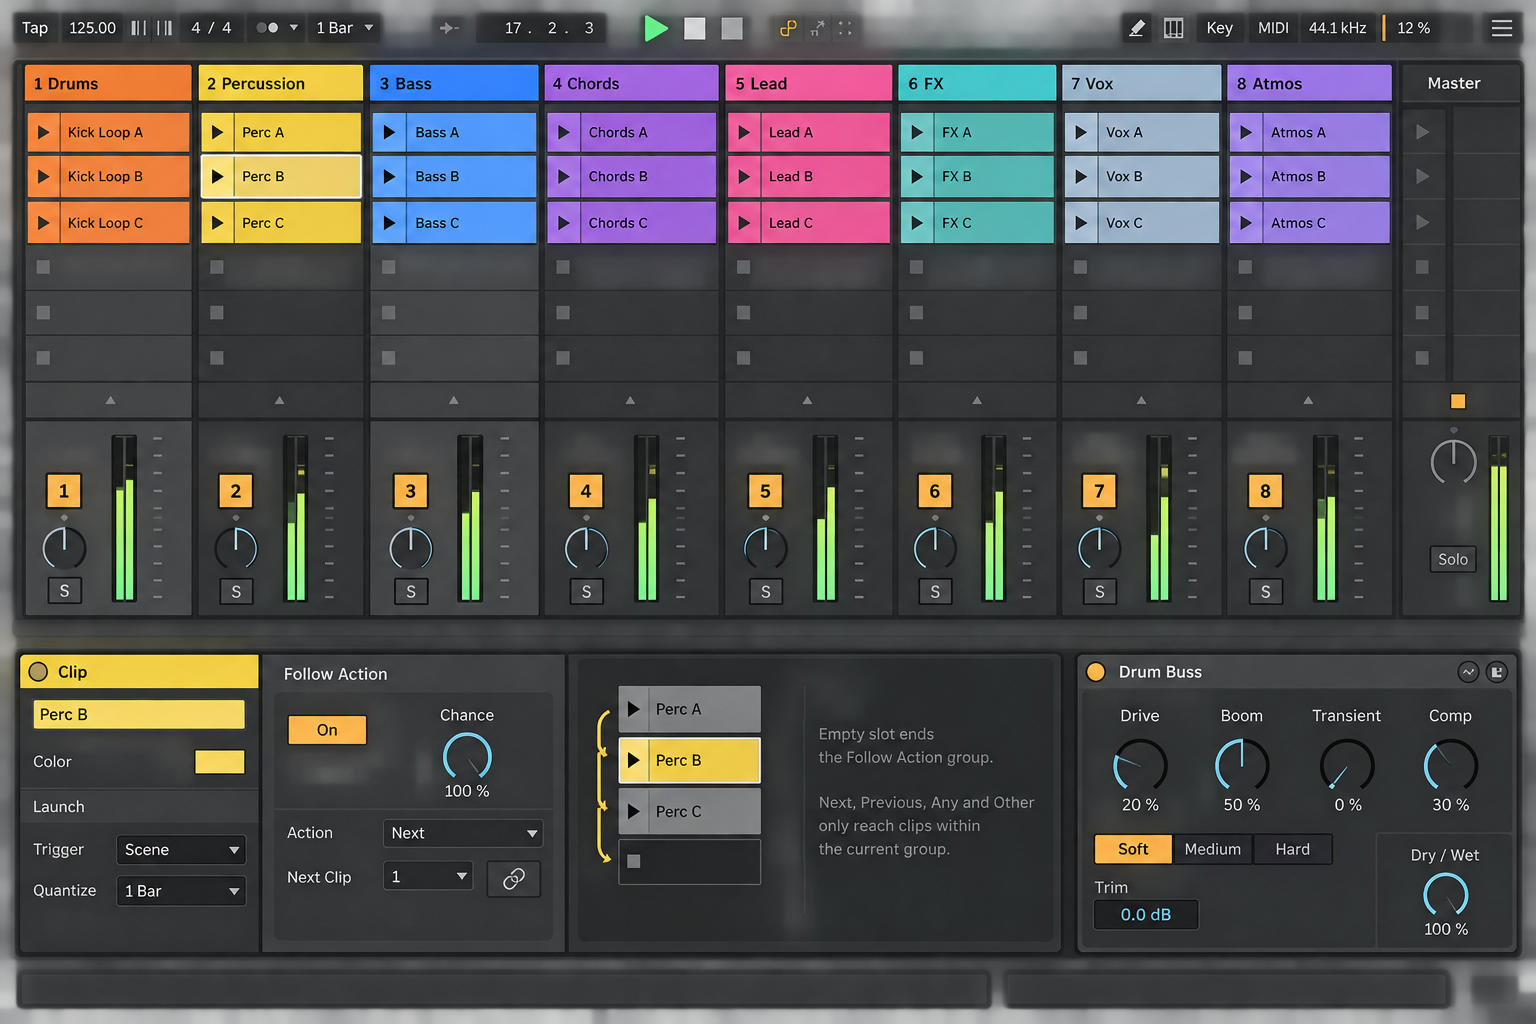Select the 5 Lead track header
The width and height of the screenshot is (1536, 1024).
(809, 84)
